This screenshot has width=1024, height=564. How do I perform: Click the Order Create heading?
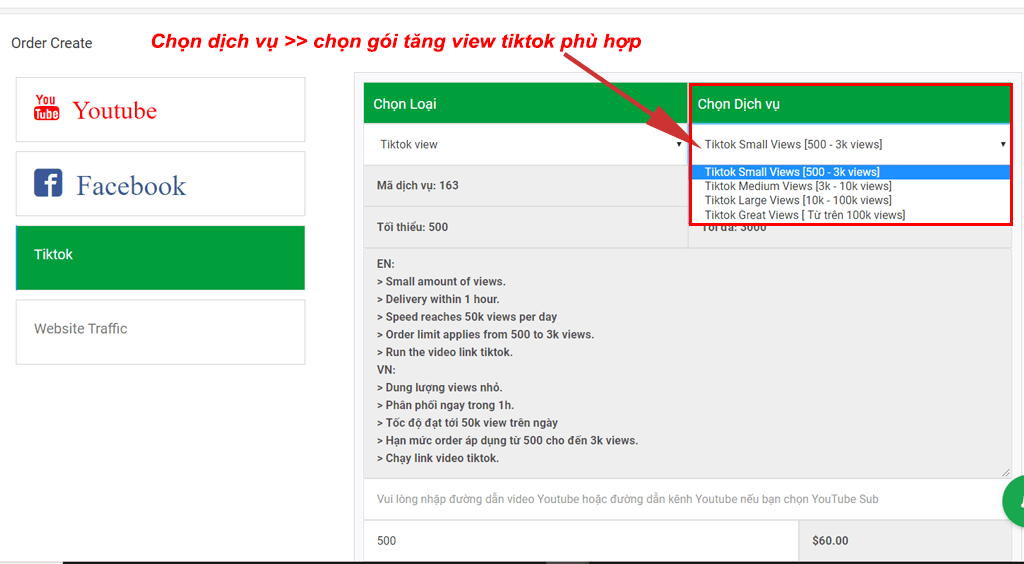[52, 43]
